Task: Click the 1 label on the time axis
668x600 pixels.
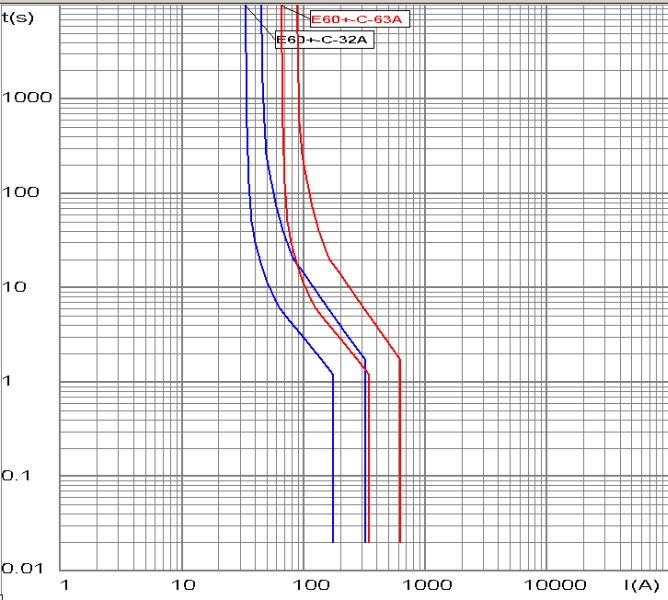Action: coord(8,381)
